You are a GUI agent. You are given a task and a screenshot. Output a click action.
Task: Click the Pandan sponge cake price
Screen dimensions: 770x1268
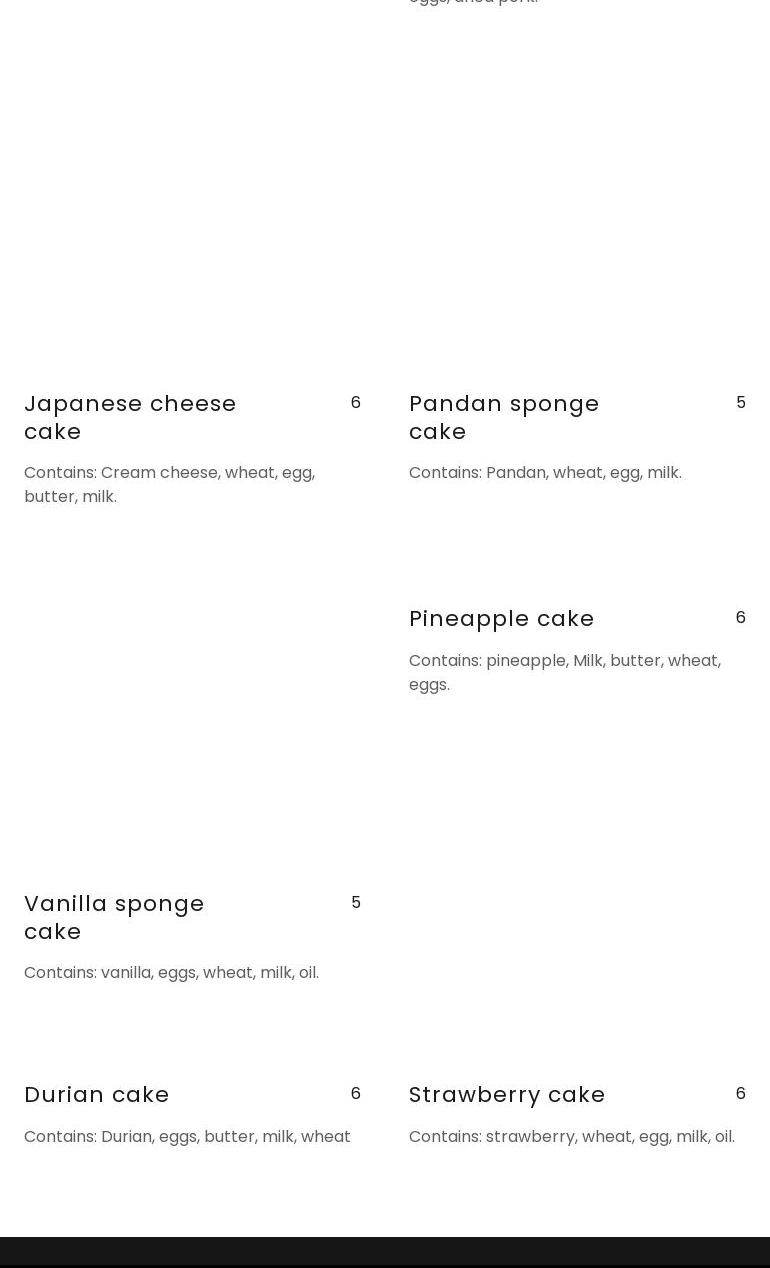coord(740,402)
